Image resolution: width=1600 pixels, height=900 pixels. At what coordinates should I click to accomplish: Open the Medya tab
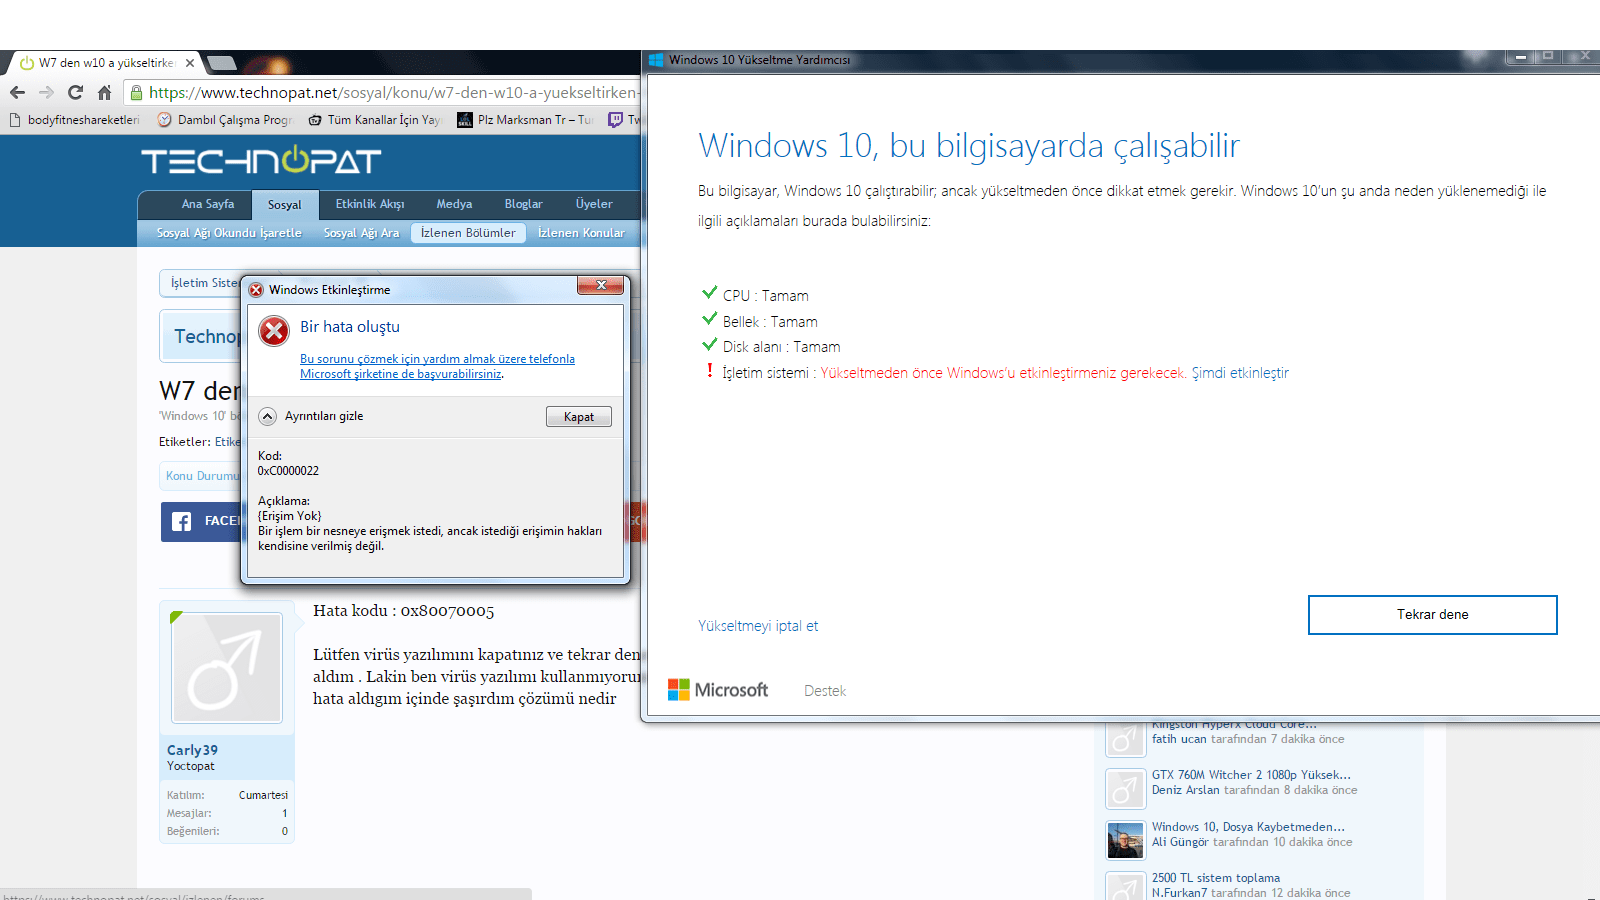[454, 204]
